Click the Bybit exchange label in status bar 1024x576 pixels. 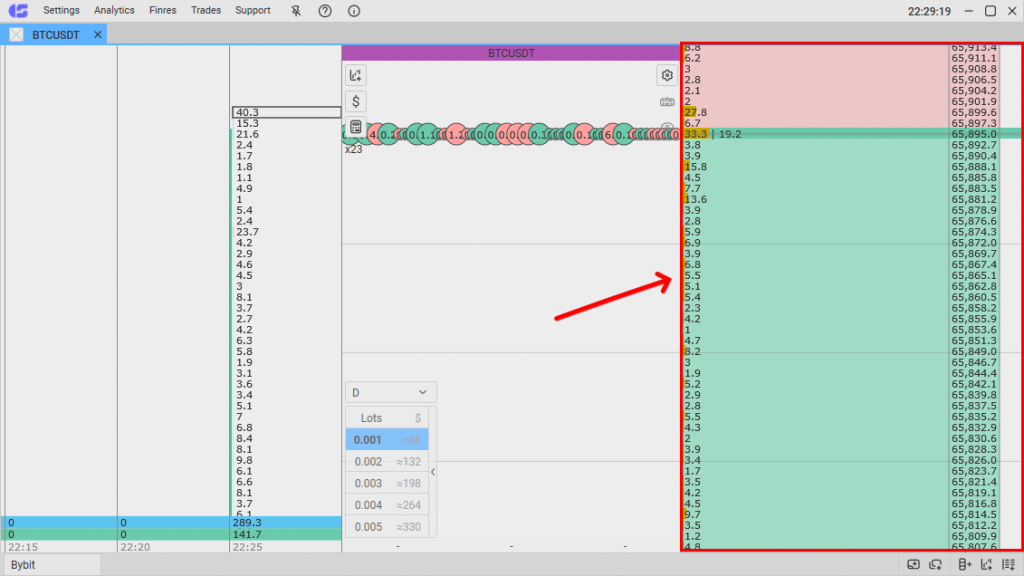tap(23, 565)
